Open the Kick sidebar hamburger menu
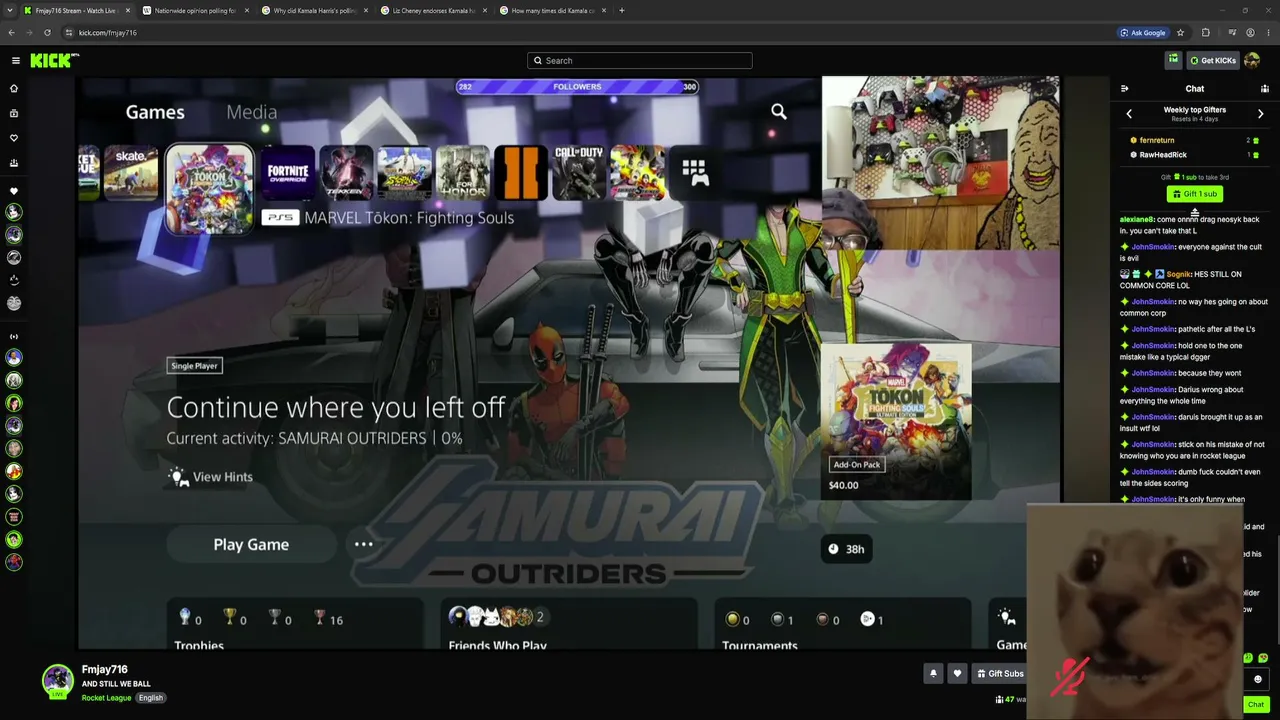Viewport: 1280px width, 720px height. [15, 60]
